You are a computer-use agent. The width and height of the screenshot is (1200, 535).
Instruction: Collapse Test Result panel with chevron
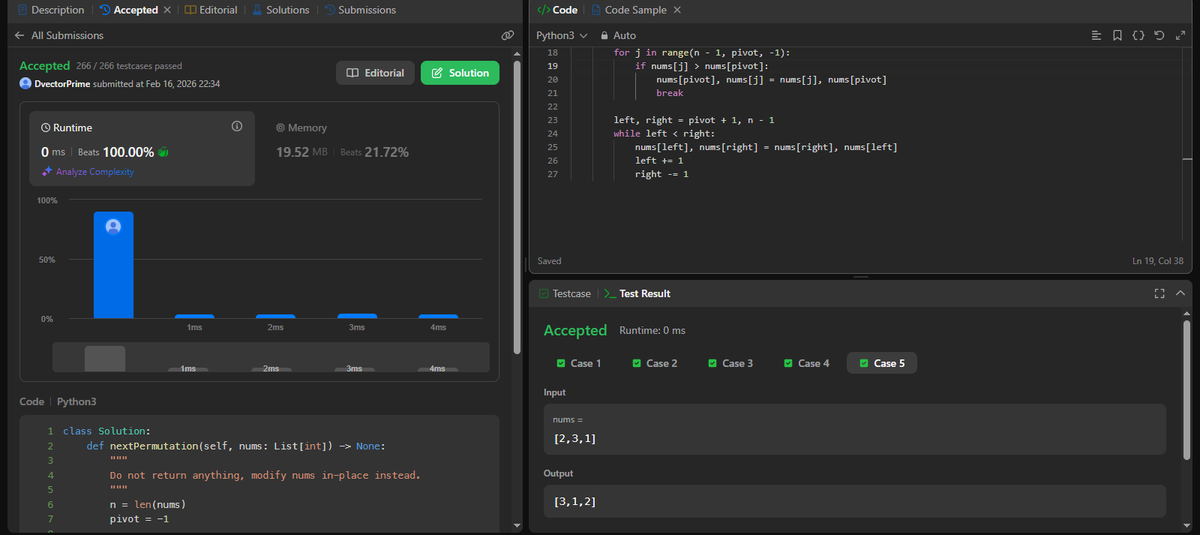click(1180, 294)
